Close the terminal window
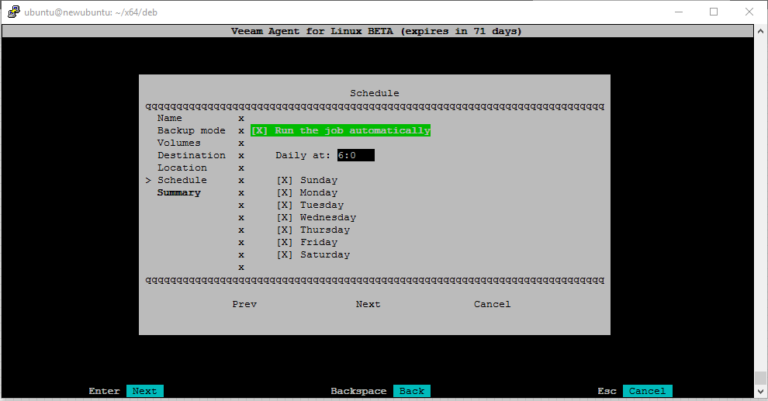The height and width of the screenshot is (401, 768). click(749, 12)
